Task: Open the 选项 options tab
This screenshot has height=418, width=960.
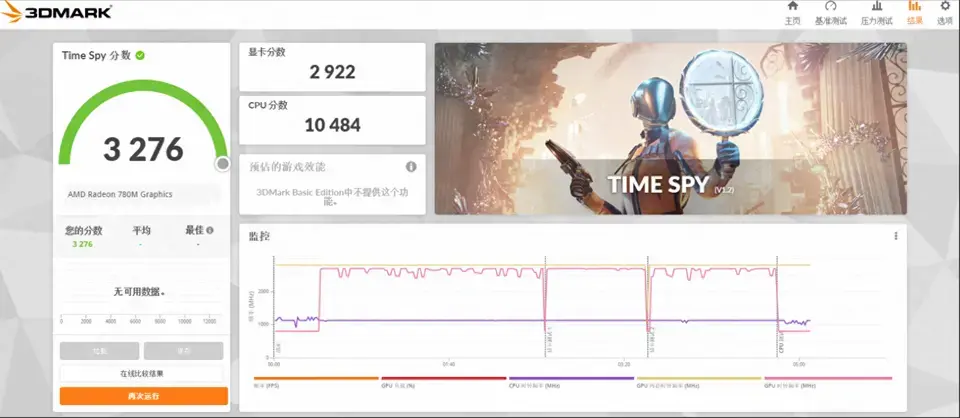Action: click(945, 13)
